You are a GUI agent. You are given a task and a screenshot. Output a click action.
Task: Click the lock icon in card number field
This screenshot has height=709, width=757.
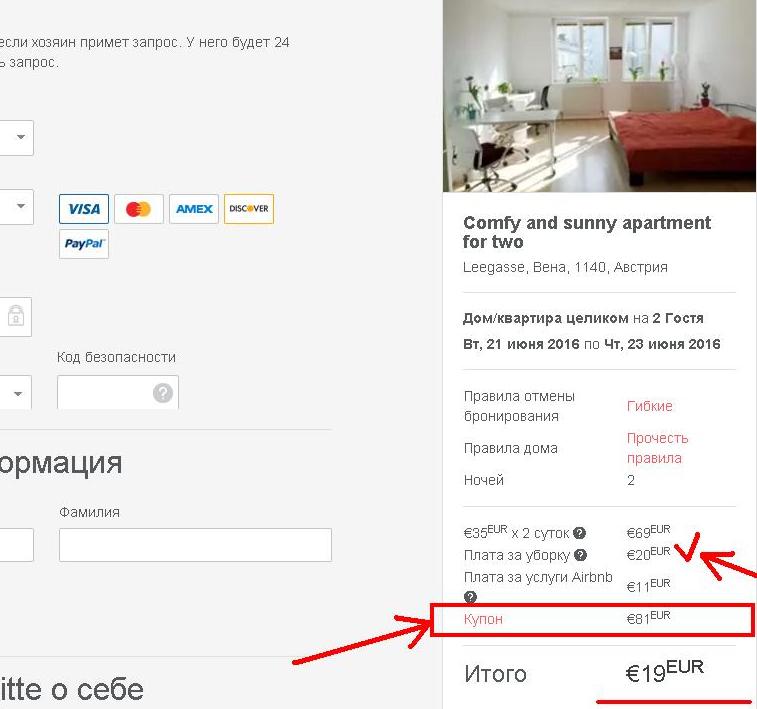(x=16, y=316)
